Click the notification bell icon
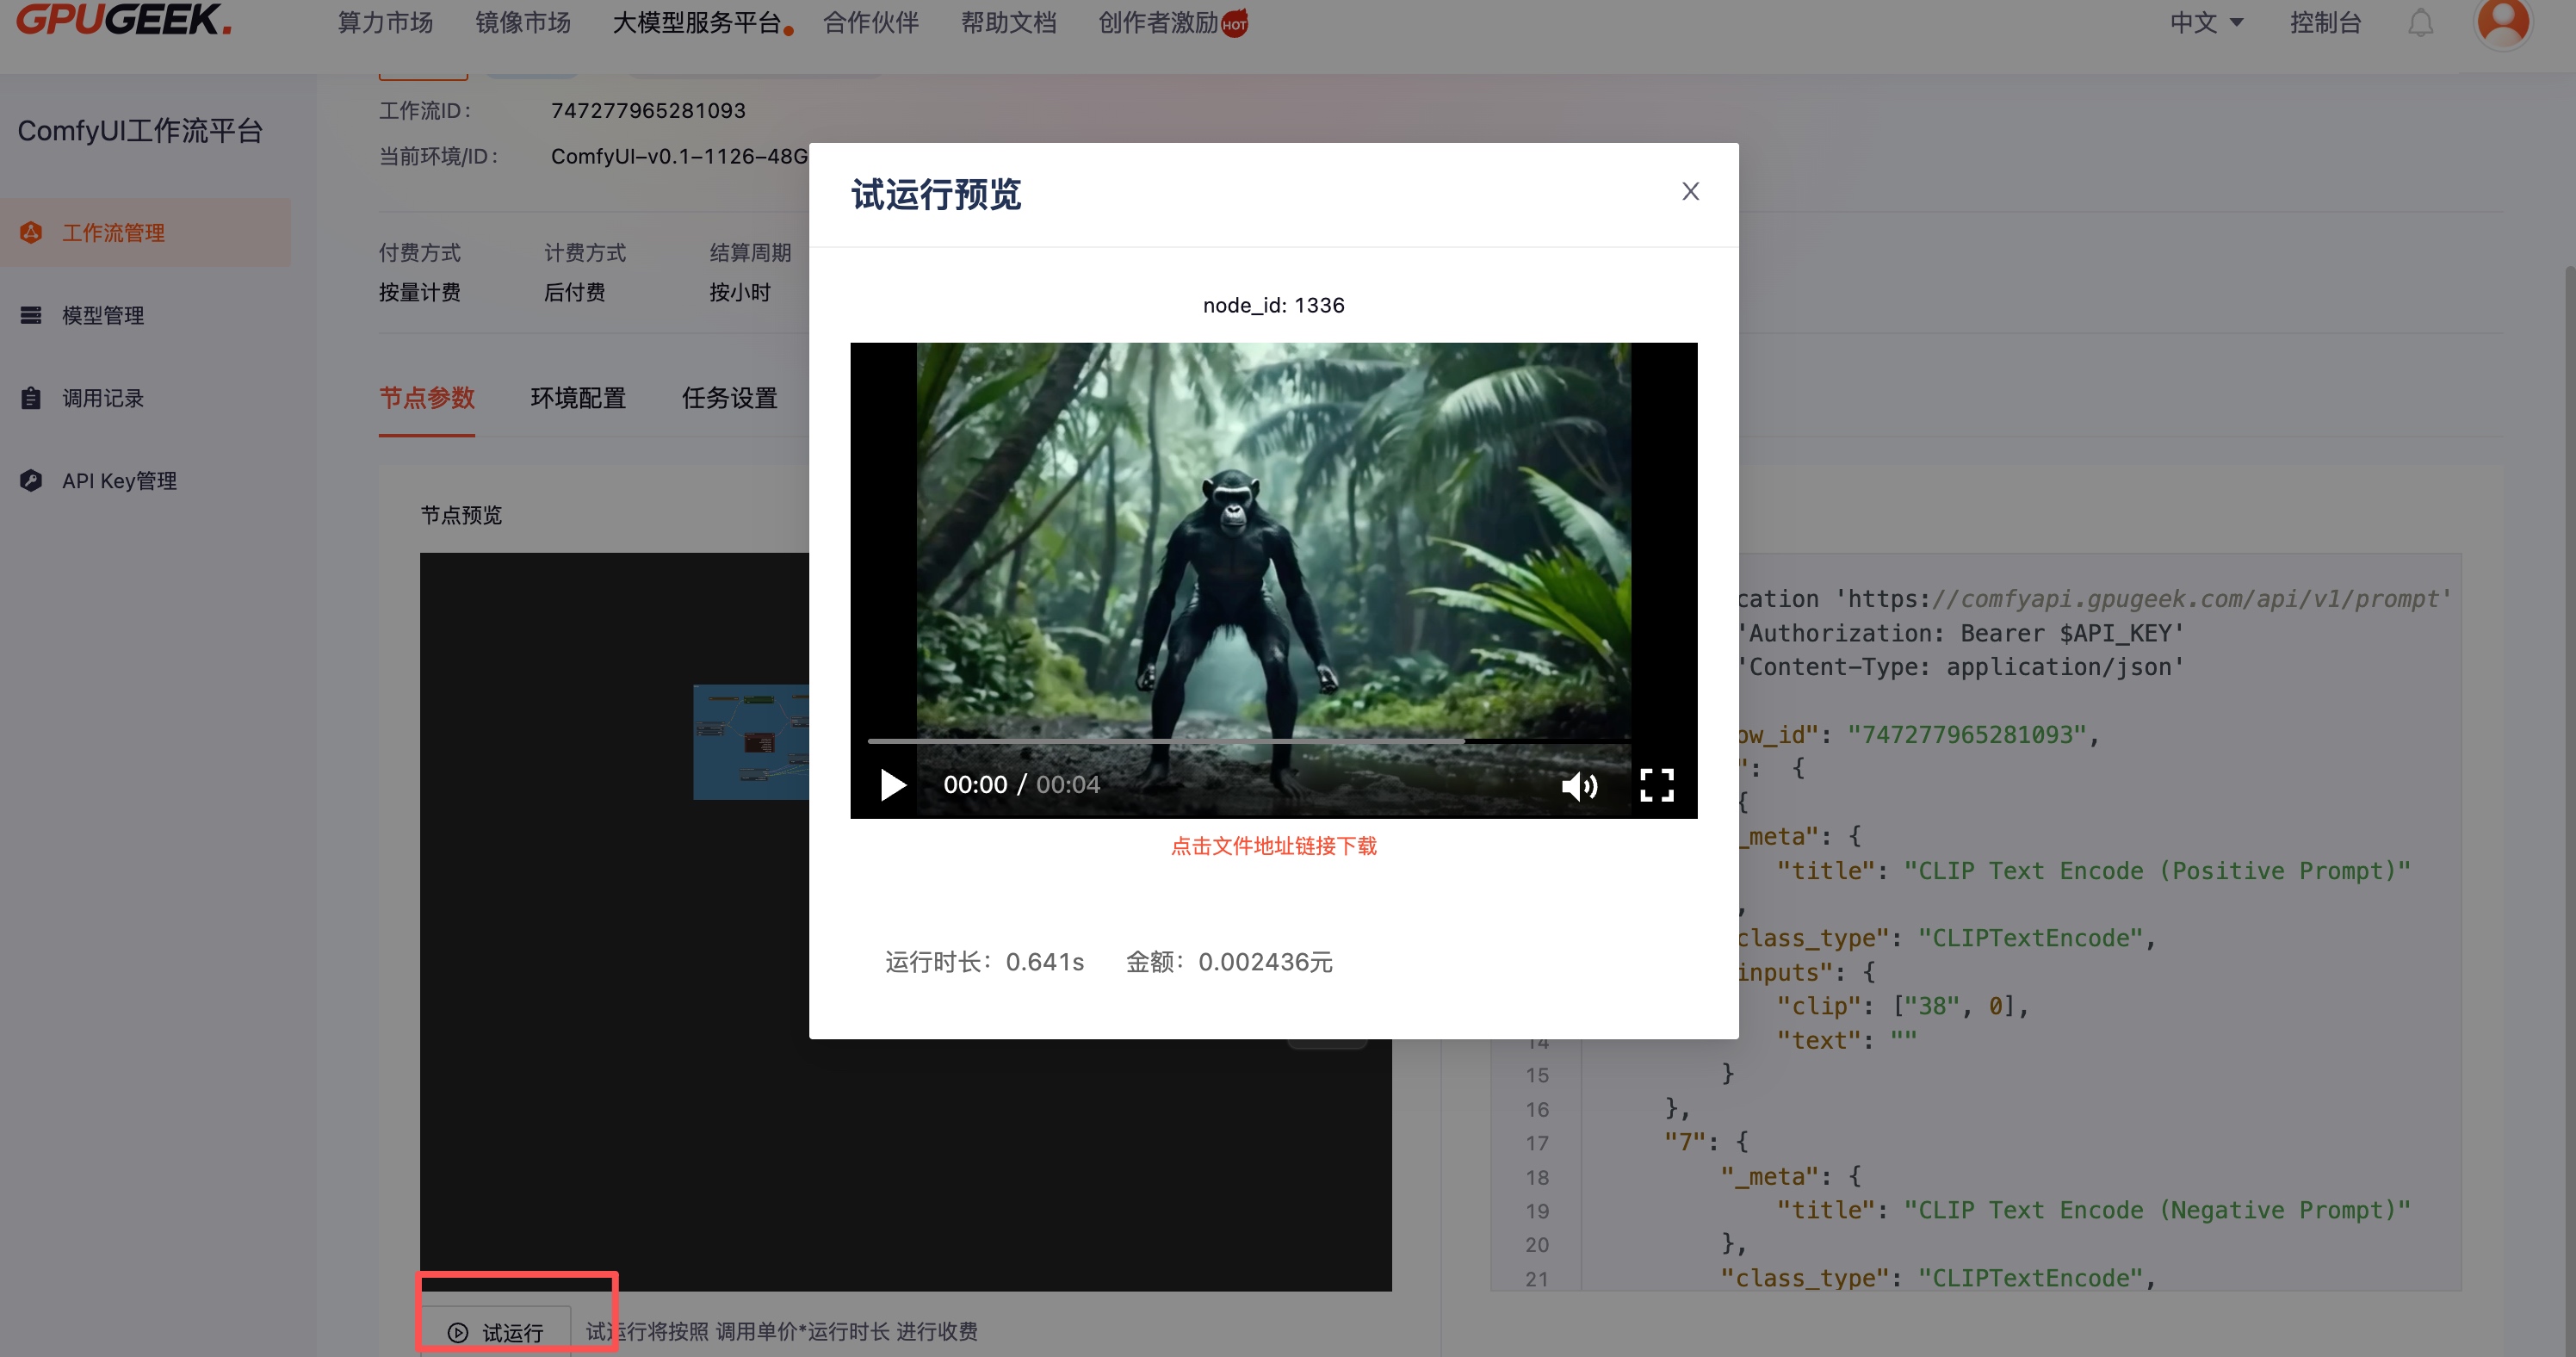This screenshot has height=1357, width=2576. [x=2420, y=22]
